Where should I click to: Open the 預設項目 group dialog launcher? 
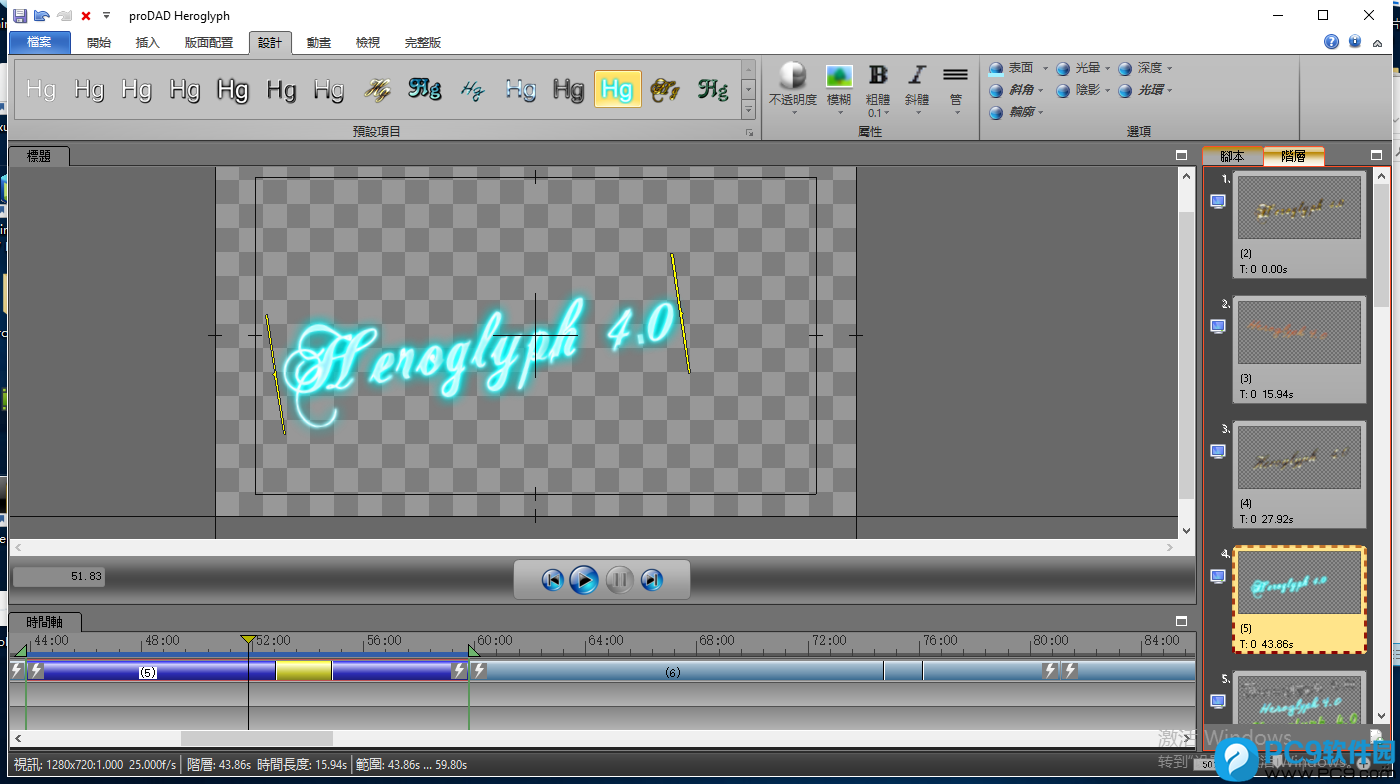click(x=748, y=132)
